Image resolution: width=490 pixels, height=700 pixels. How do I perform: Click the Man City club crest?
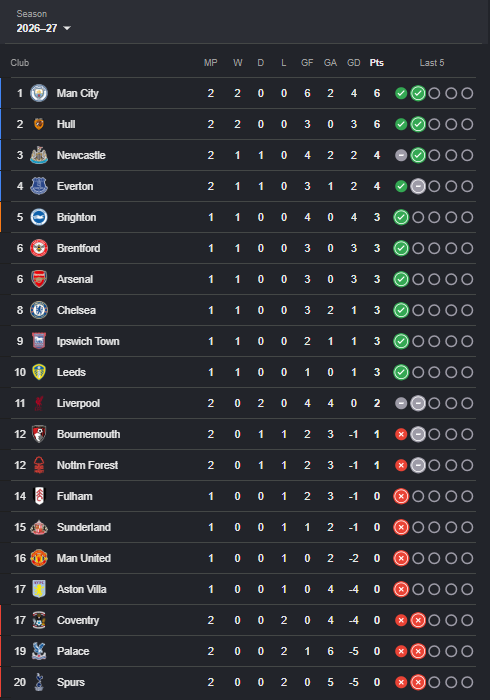pyautogui.click(x=39, y=93)
